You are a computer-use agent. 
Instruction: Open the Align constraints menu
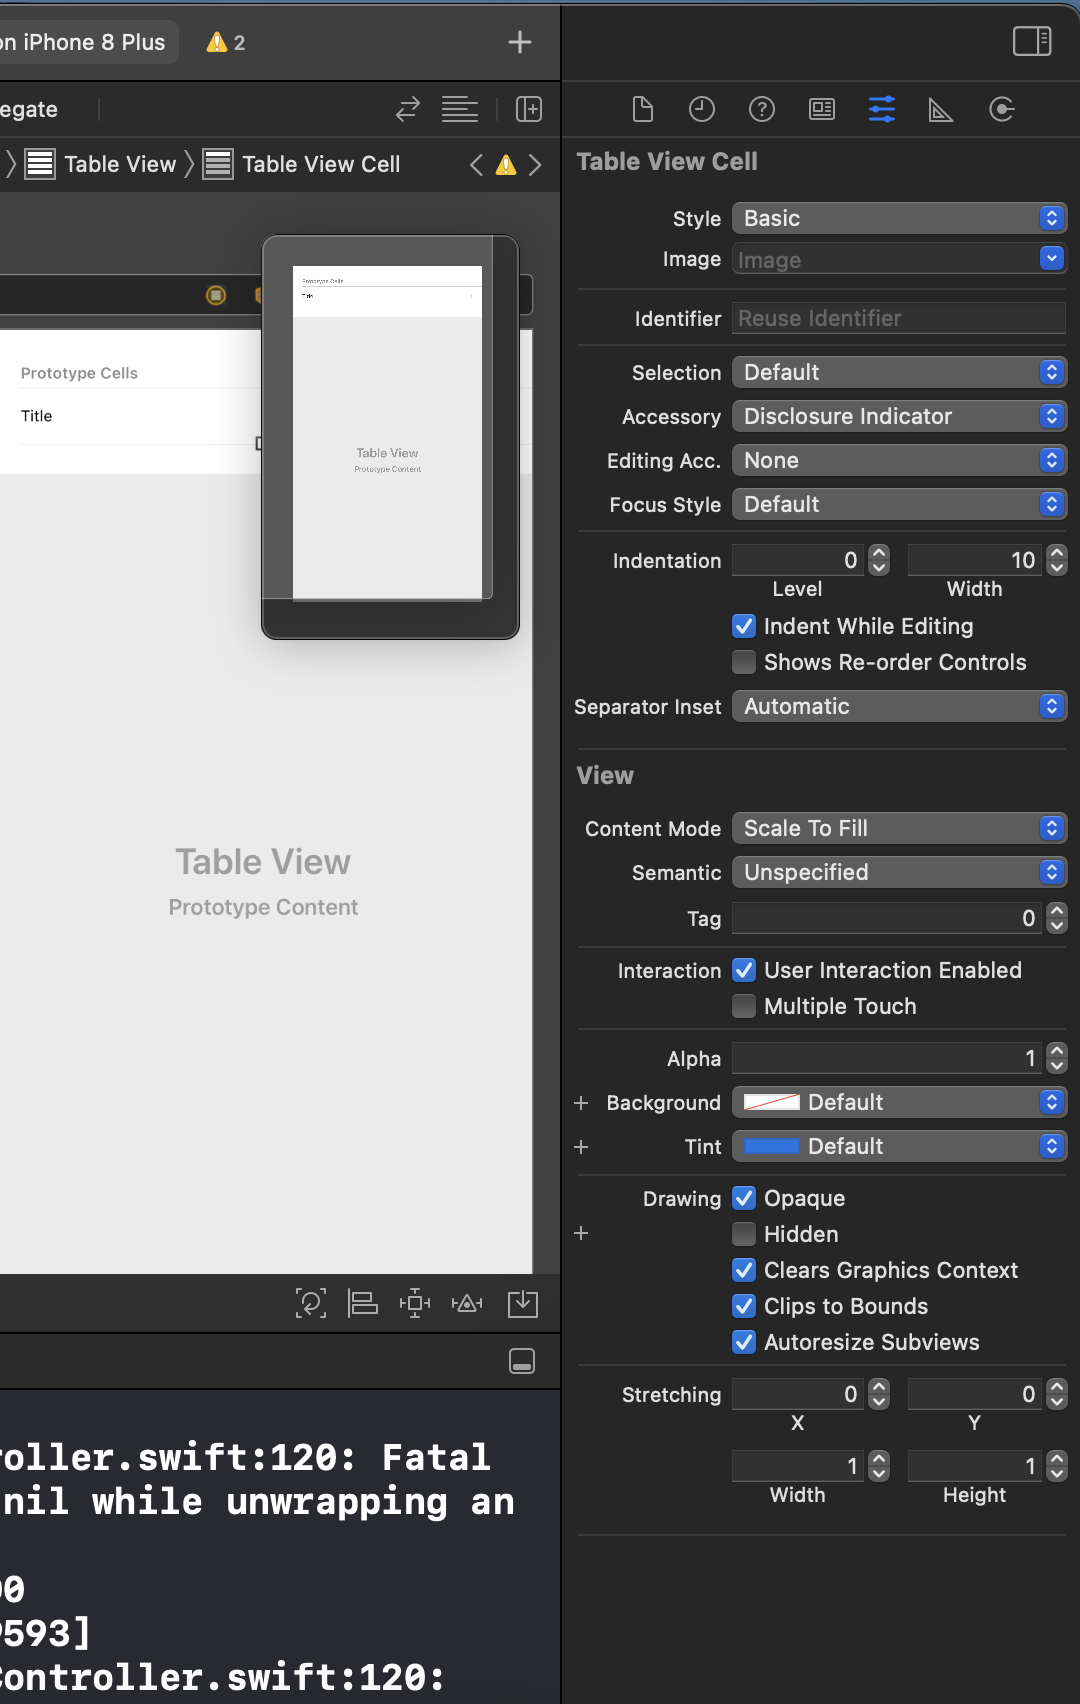(362, 1303)
